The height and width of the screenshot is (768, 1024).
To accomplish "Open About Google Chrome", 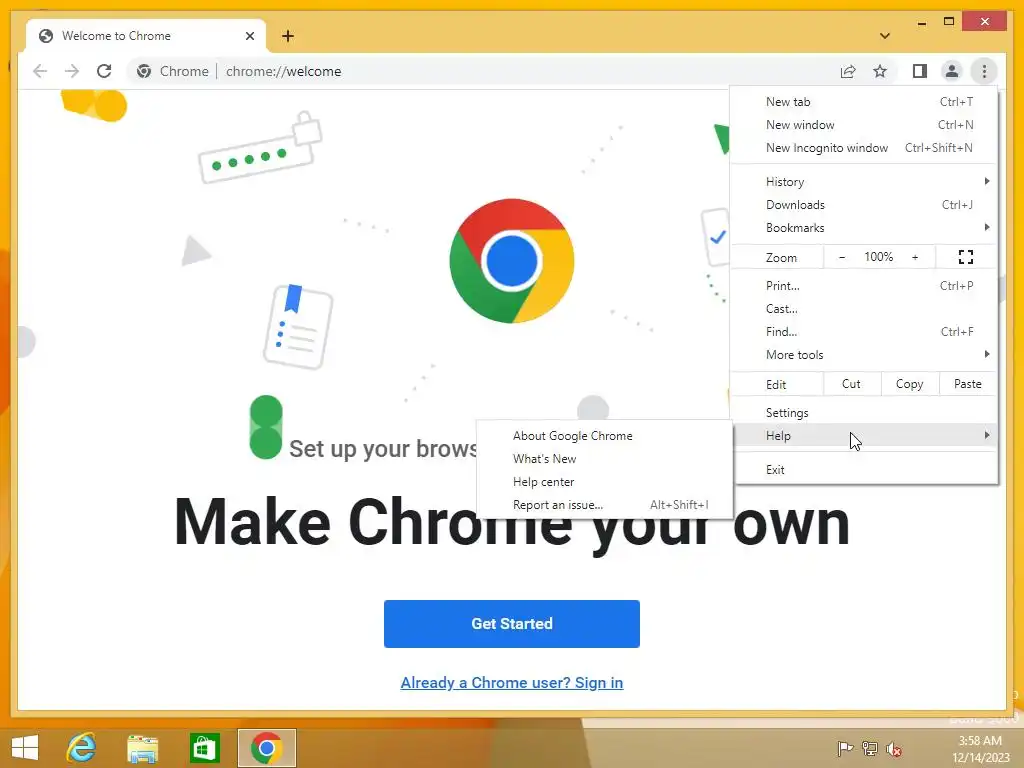I will [604, 436].
